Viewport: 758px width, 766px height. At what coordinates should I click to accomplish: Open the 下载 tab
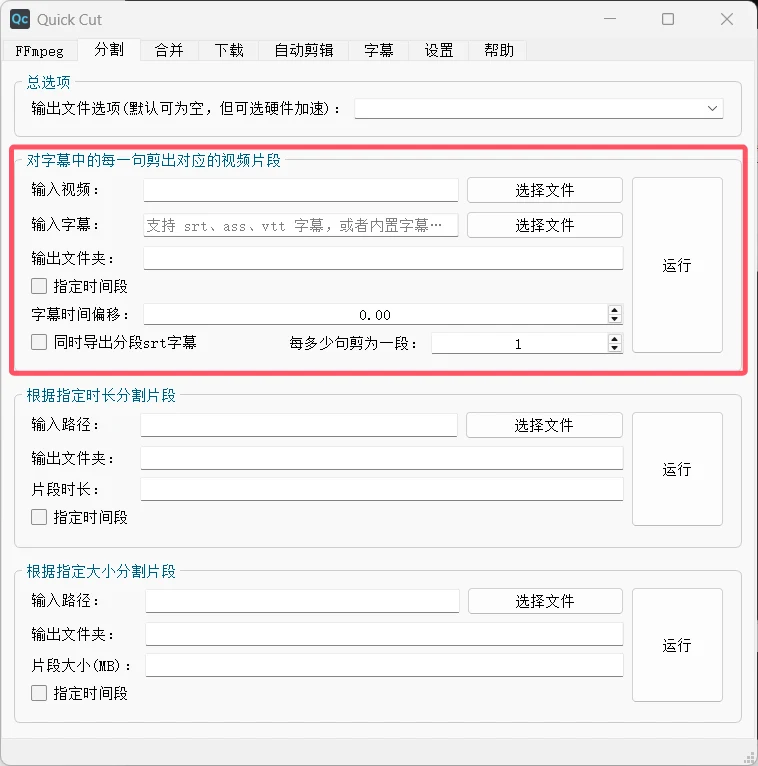coord(229,50)
